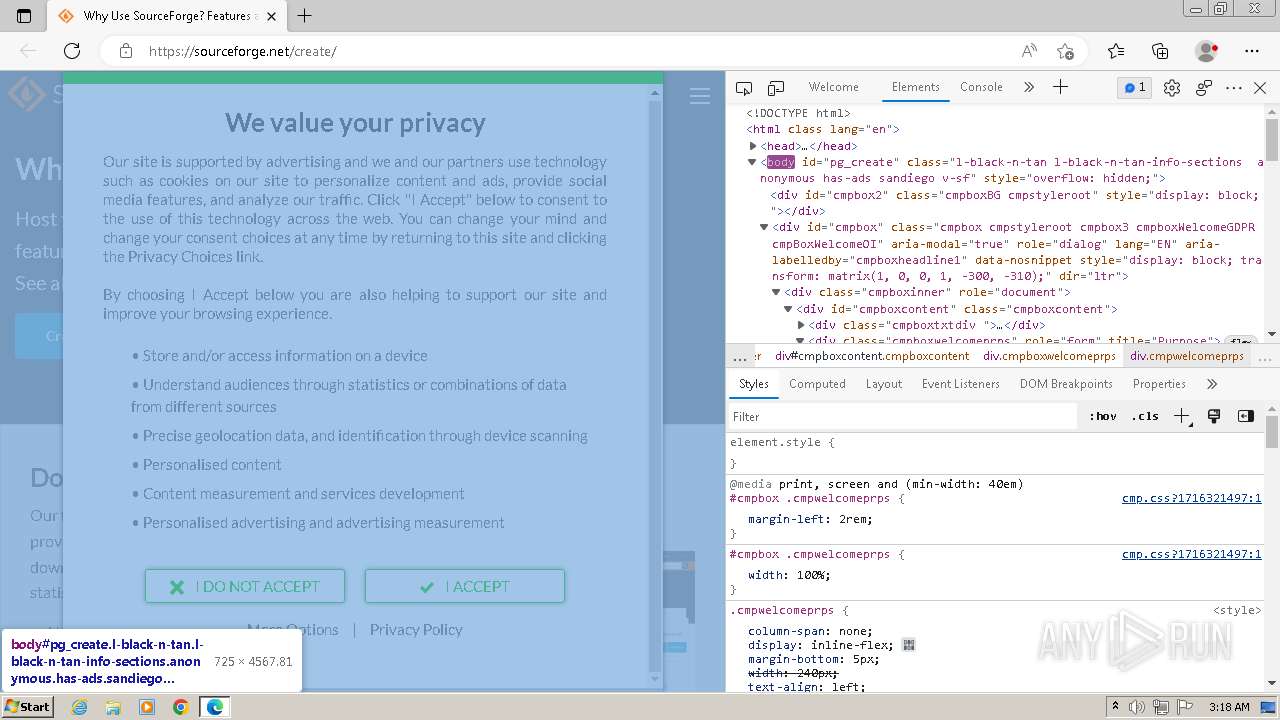This screenshot has width=1280, height=720.
Task: Open the Properties pane tab
Action: [x=1159, y=384]
